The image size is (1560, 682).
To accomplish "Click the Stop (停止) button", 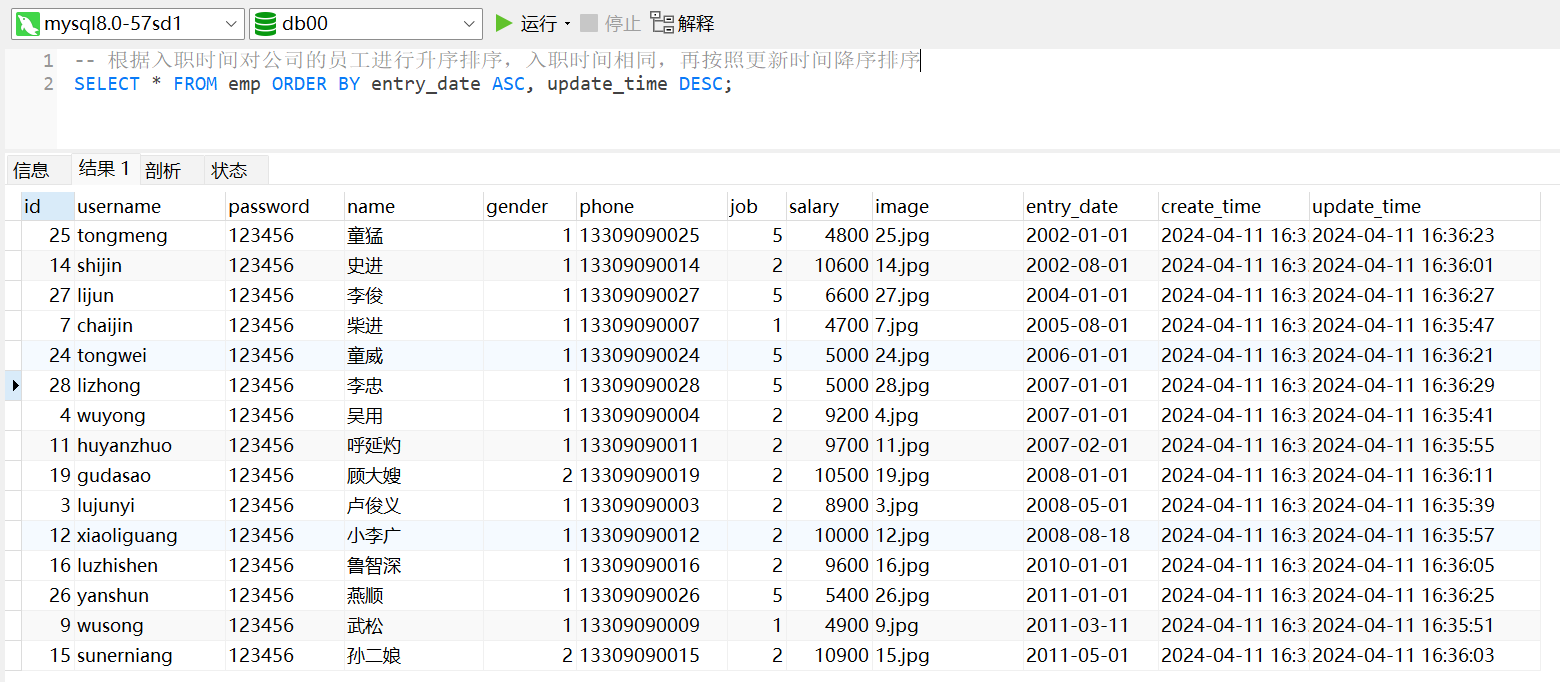I will click(611, 23).
